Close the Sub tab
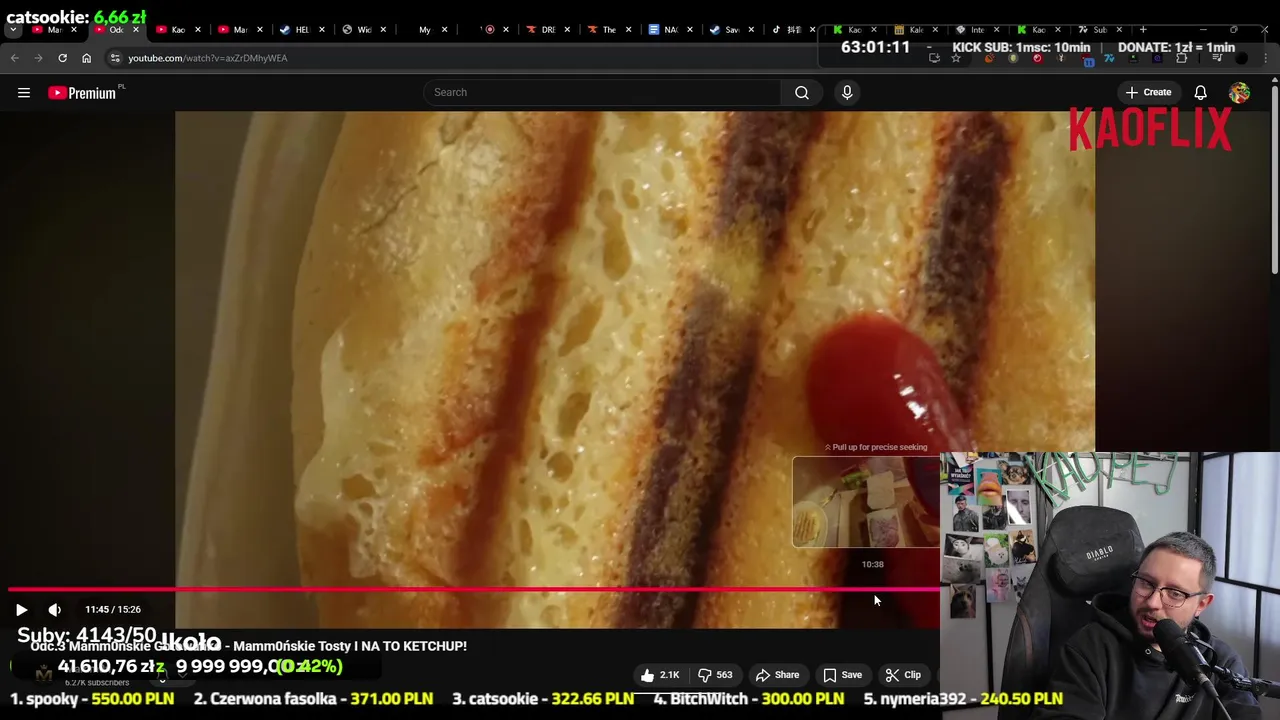1280x720 pixels. (1119, 30)
